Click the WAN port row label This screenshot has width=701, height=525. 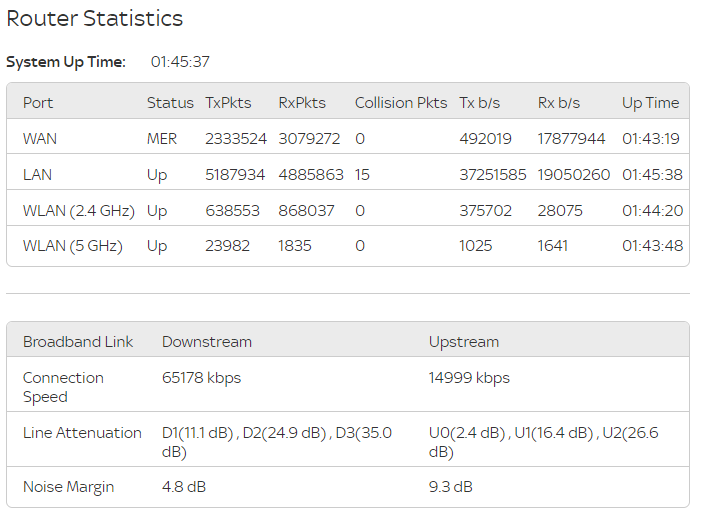click(40, 139)
